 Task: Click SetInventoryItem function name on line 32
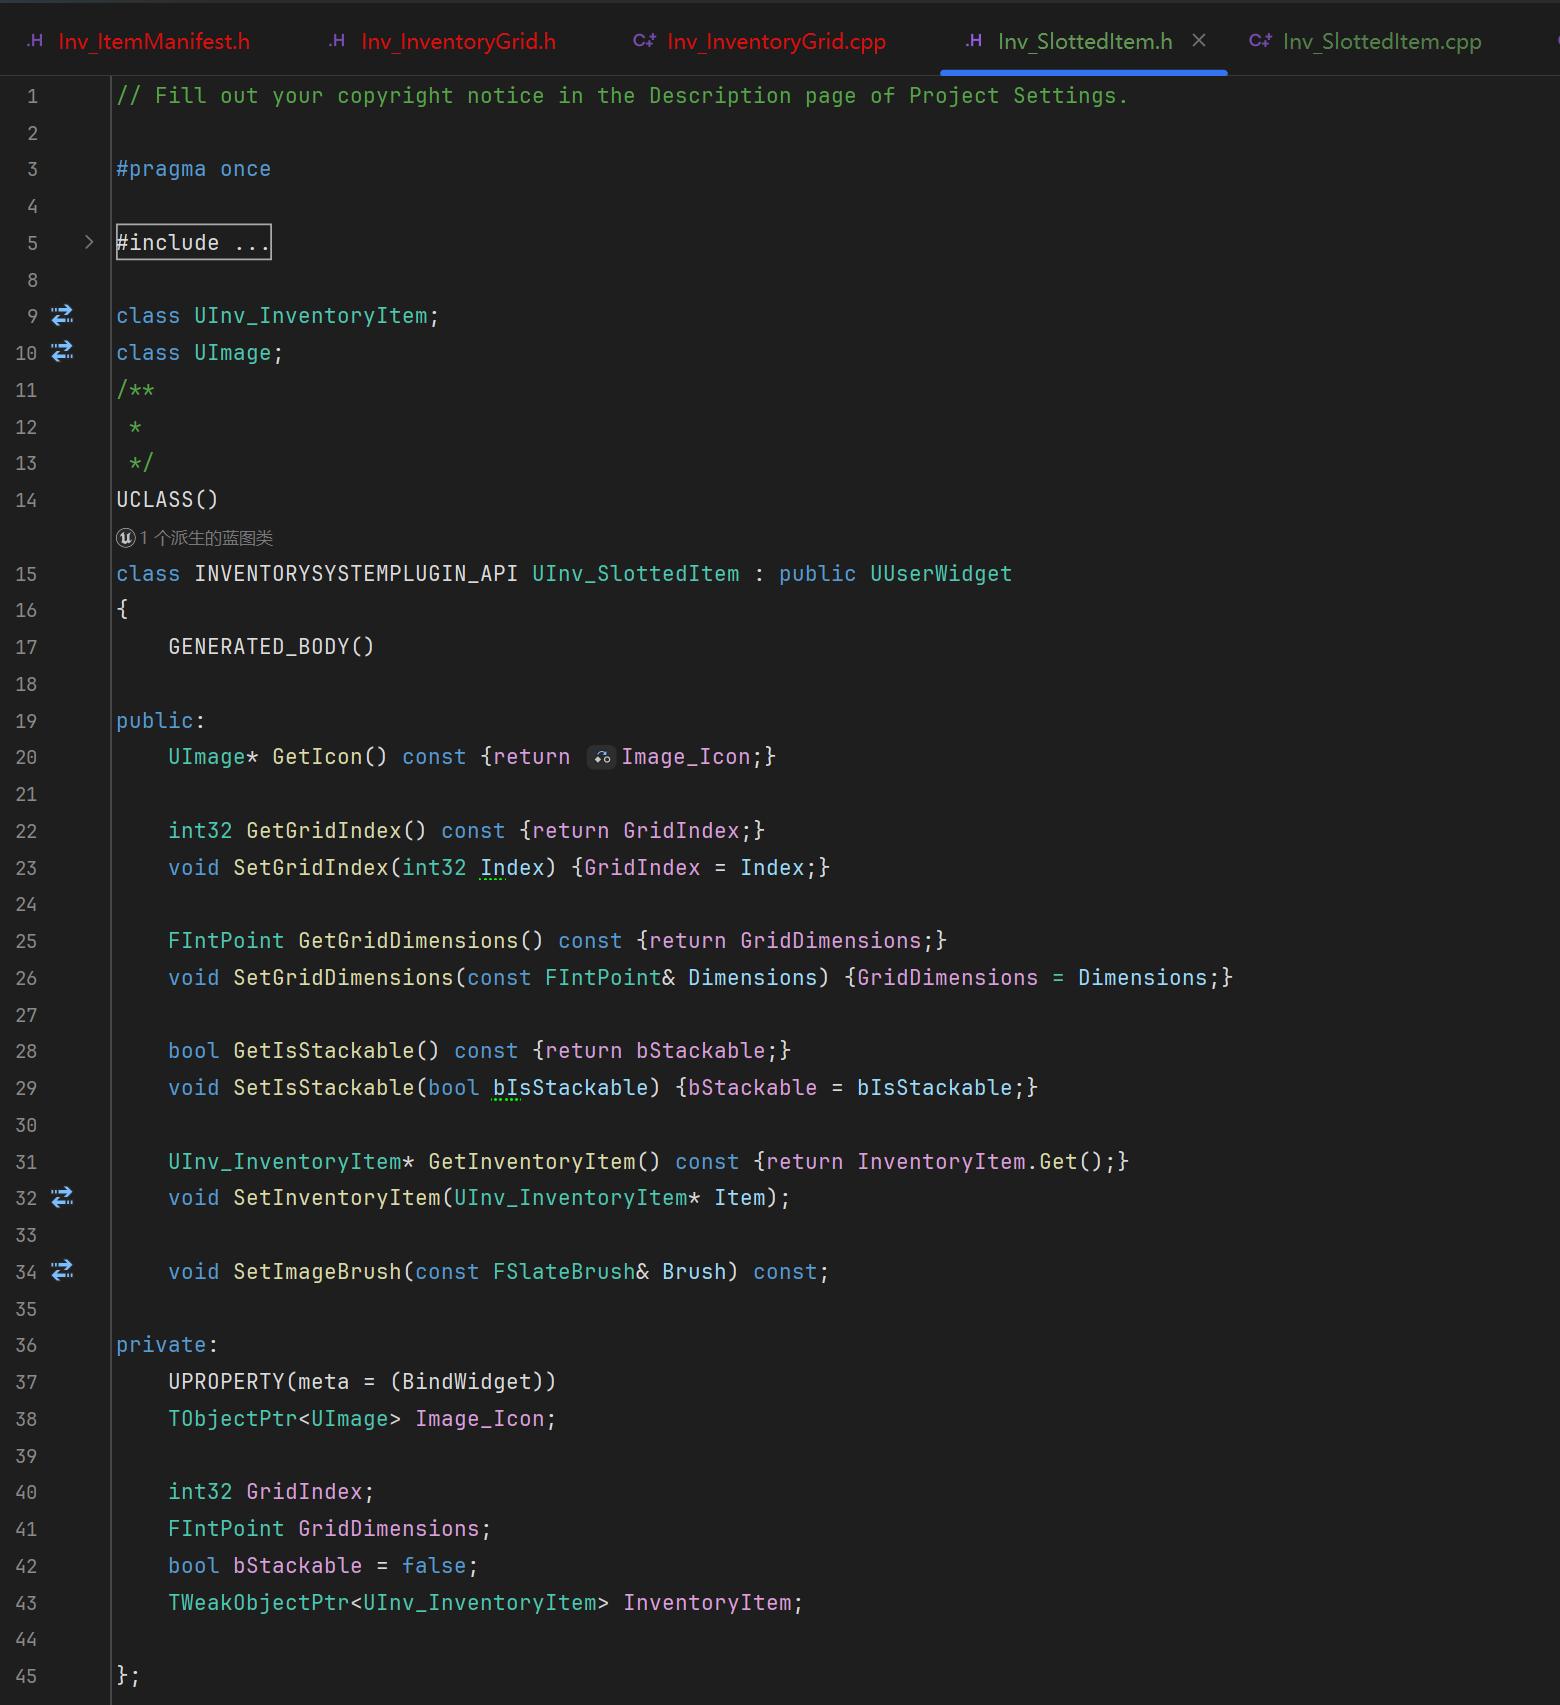337,1198
